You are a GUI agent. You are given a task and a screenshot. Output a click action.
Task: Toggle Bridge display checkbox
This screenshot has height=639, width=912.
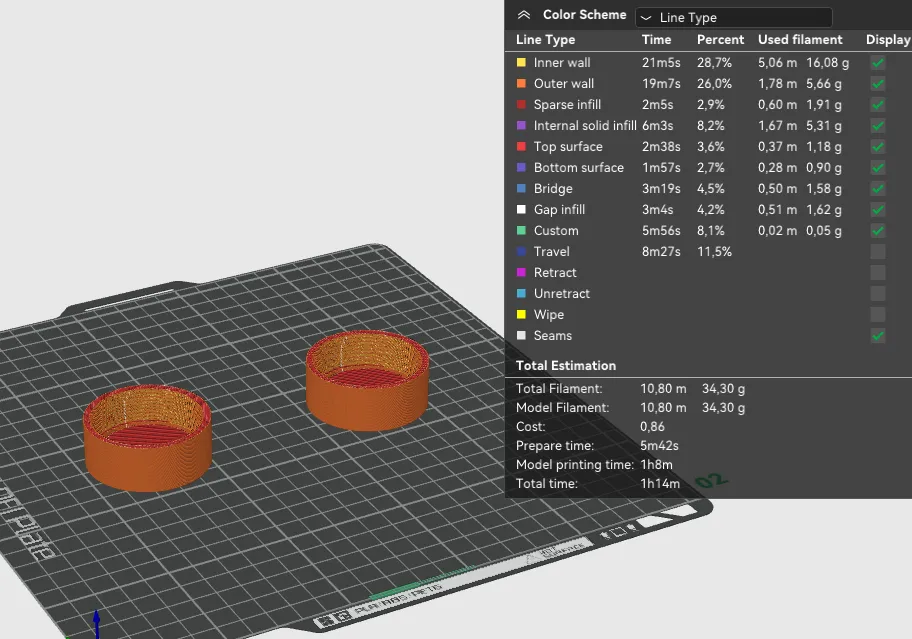(878, 188)
